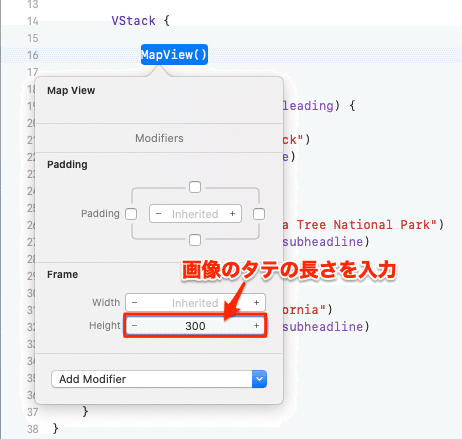Screen dimensions: 462x439
Task: Click 'Tree National Park' string in code
Action: (x=367, y=225)
